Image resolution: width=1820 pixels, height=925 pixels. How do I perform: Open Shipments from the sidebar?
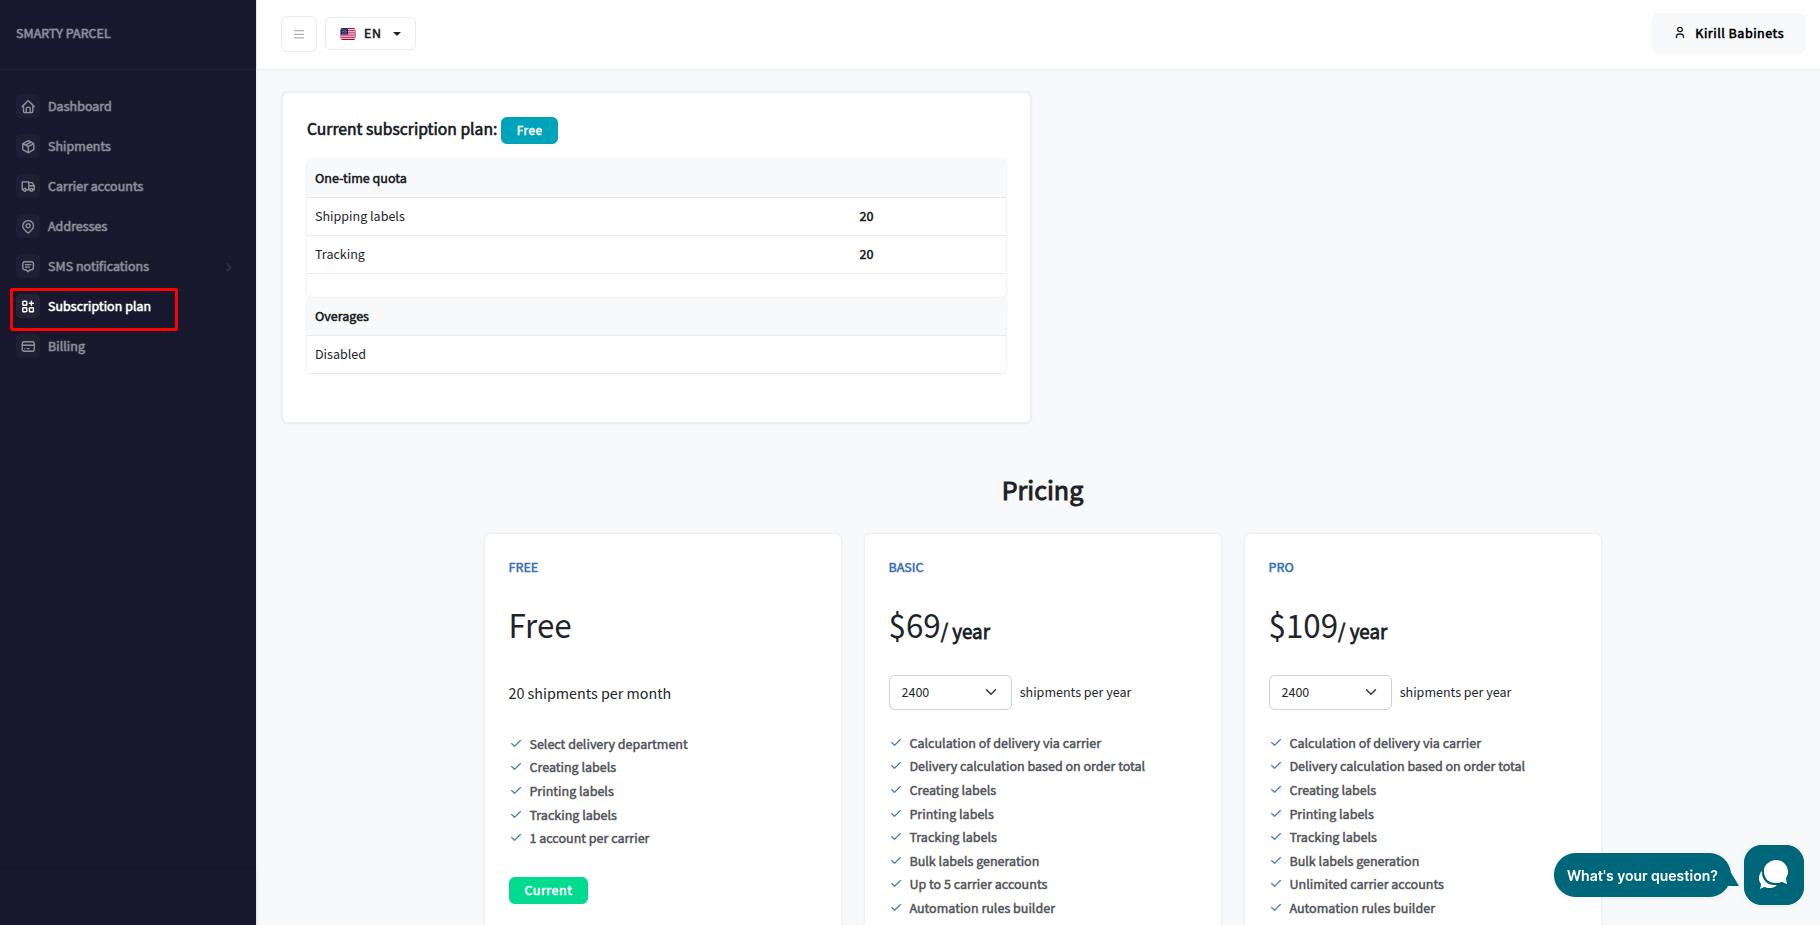click(x=79, y=147)
